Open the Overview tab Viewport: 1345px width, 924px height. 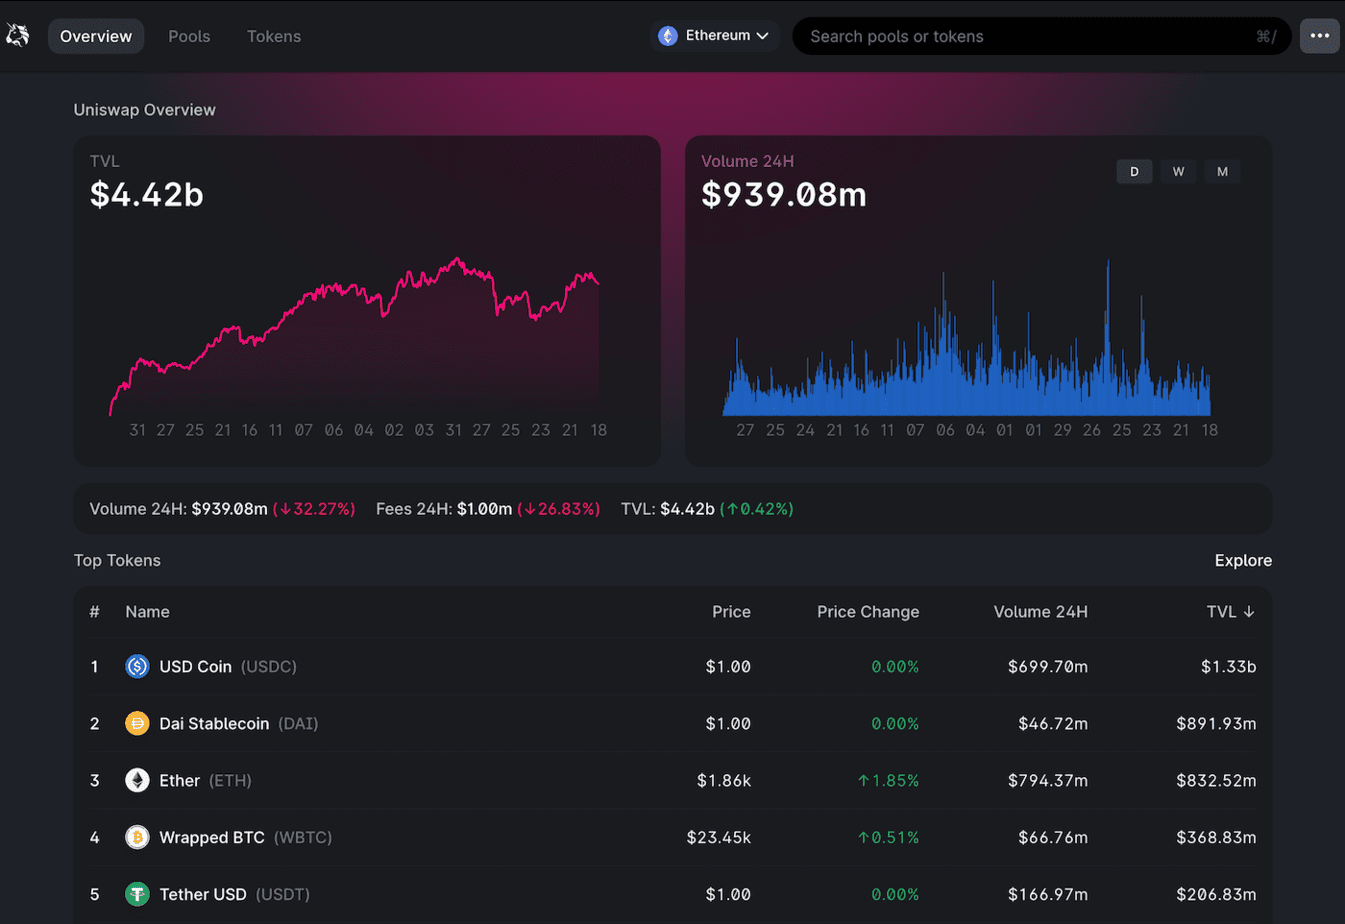click(x=96, y=36)
